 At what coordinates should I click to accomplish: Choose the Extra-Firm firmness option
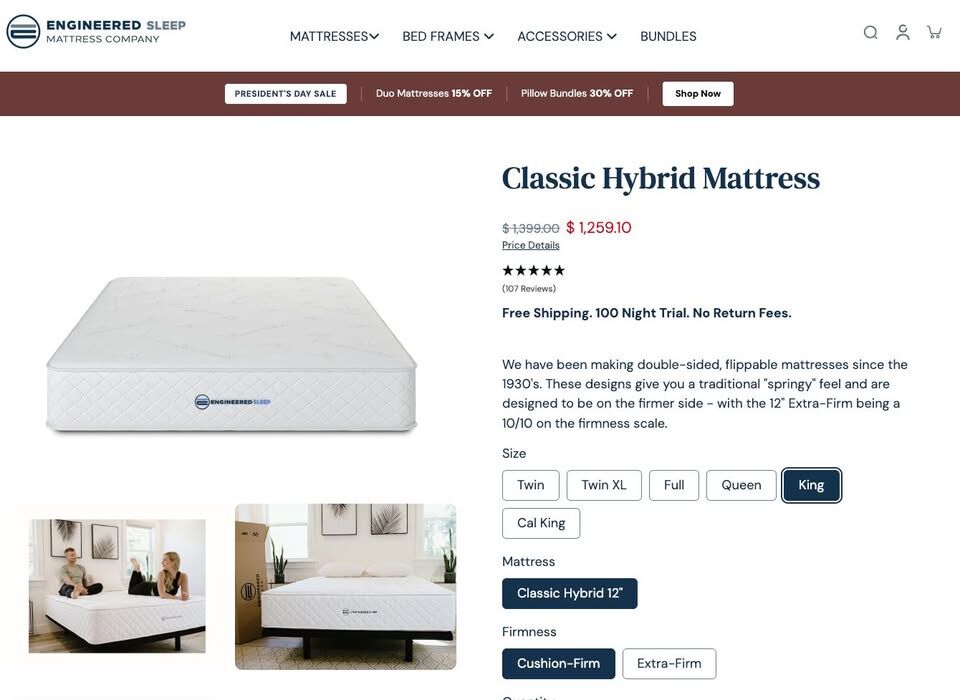coord(669,663)
